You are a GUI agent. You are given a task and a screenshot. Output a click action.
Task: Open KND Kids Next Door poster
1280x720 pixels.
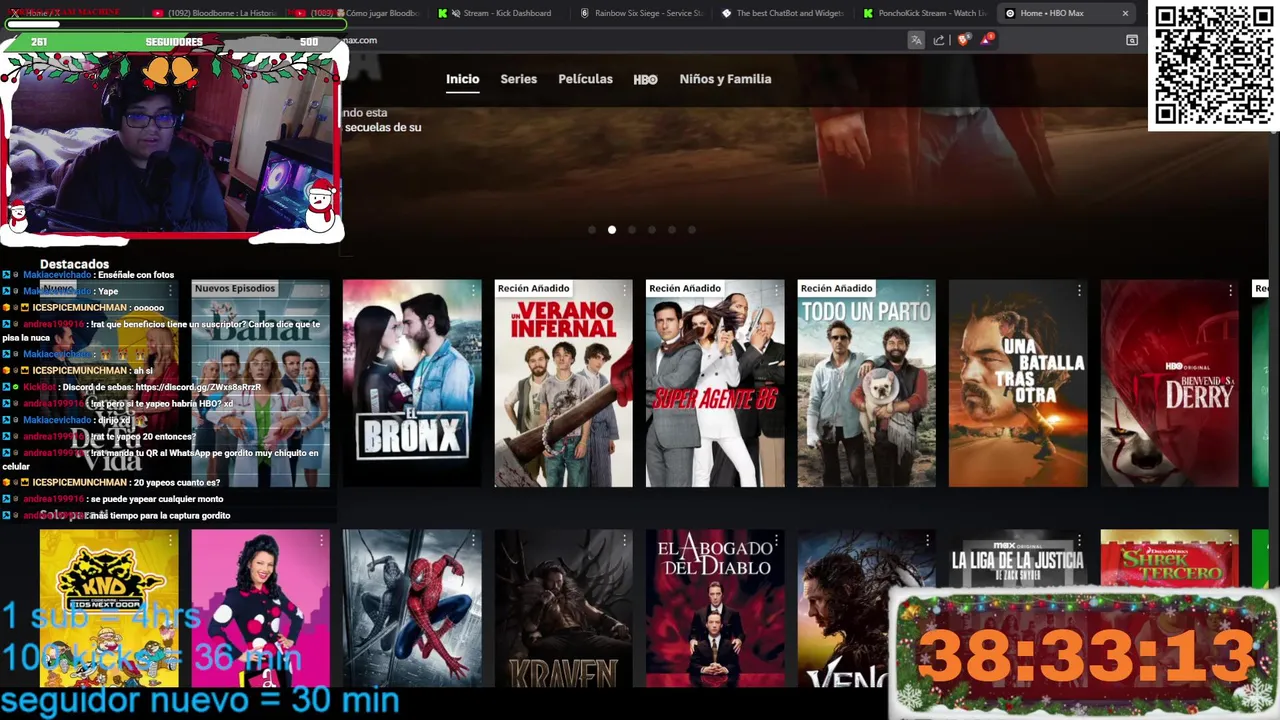(109, 608)
